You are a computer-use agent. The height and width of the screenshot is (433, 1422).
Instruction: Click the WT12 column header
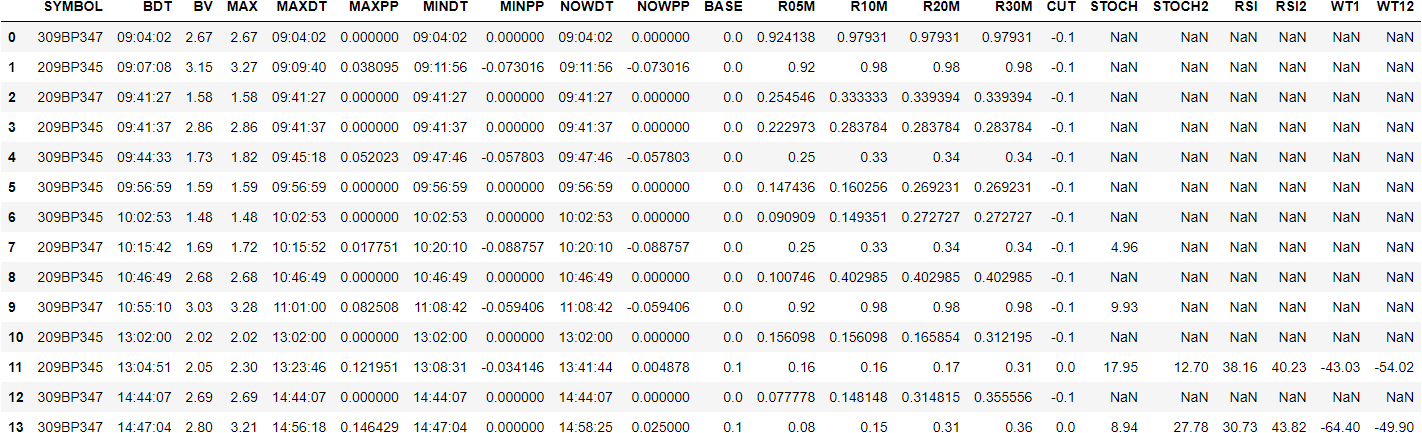(1394, 7)
